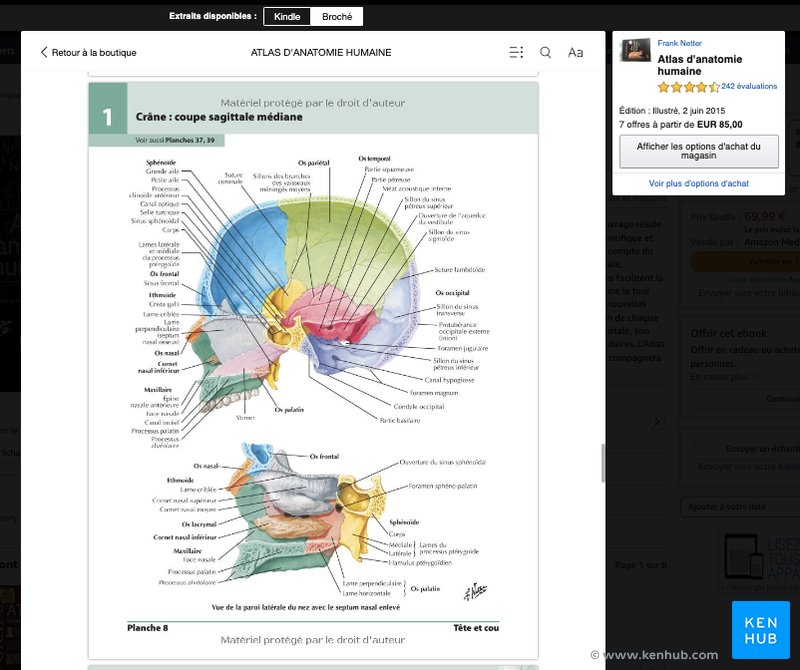Click Afficher les options d'achat du magasin
800x670 pixels.
tap(698, 151)
